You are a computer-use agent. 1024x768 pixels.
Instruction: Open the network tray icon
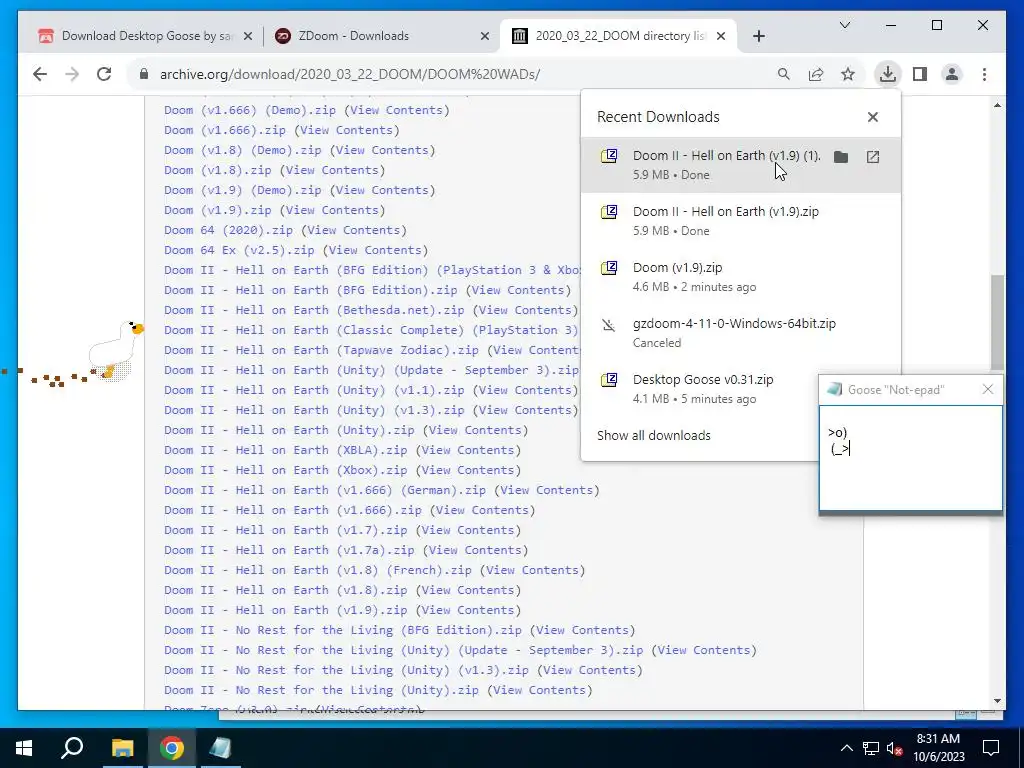(x=871, y=748)
